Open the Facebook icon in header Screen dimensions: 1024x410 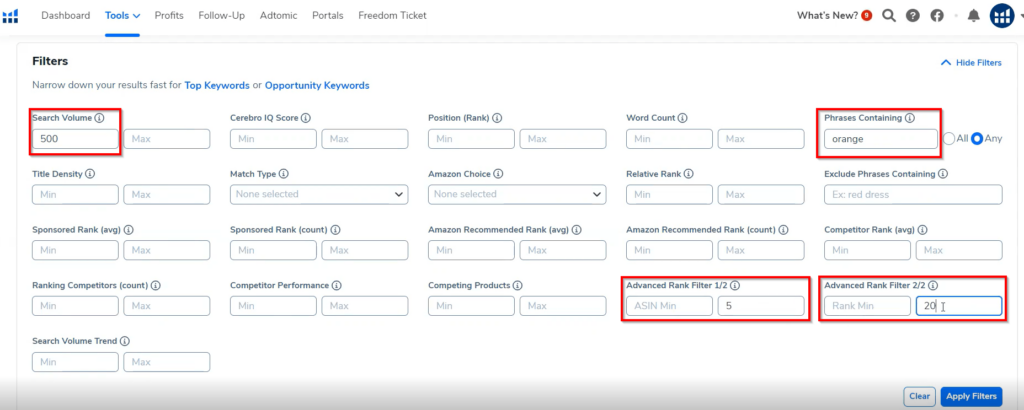point(937,16)
